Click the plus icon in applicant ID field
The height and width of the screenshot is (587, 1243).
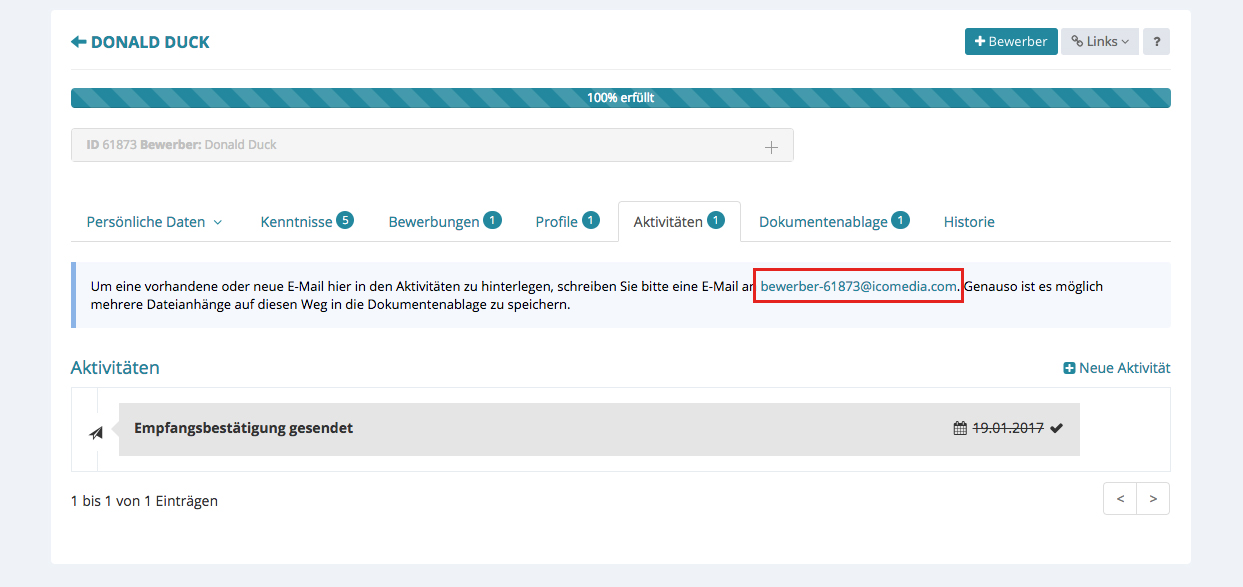click(771, 147)
